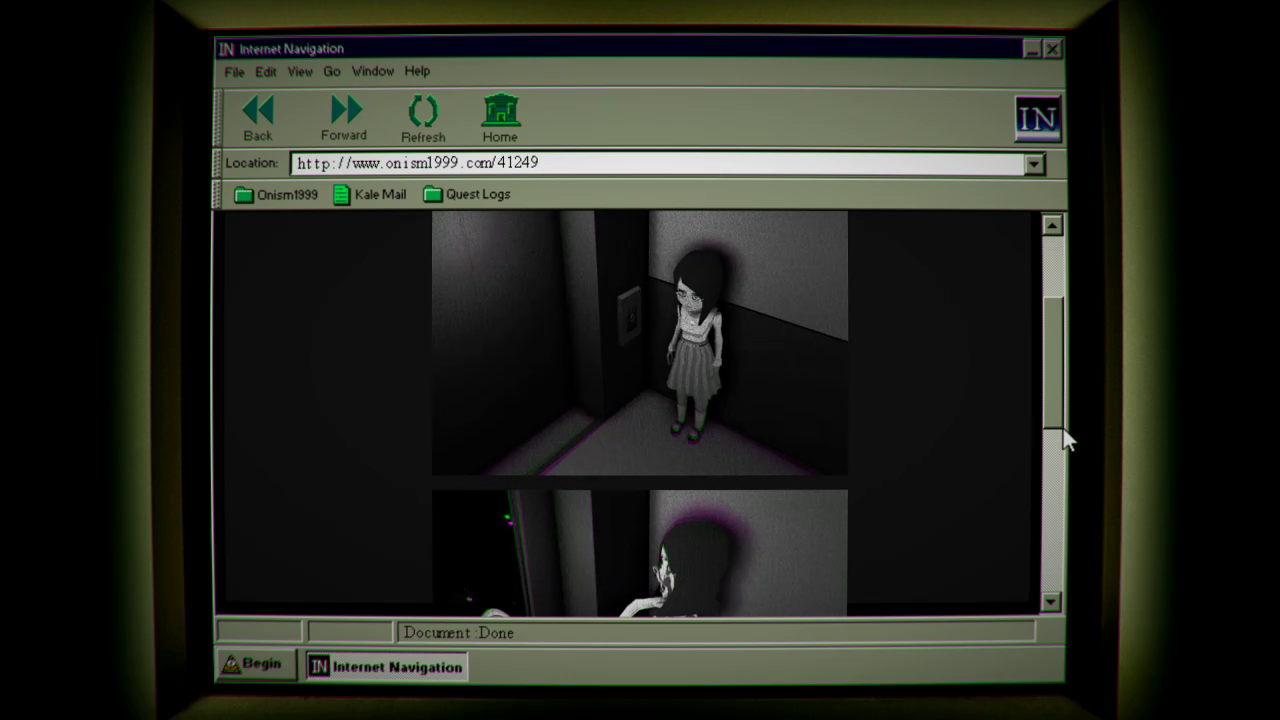
Task: Open the Window menu
Action: pos(372,71)
